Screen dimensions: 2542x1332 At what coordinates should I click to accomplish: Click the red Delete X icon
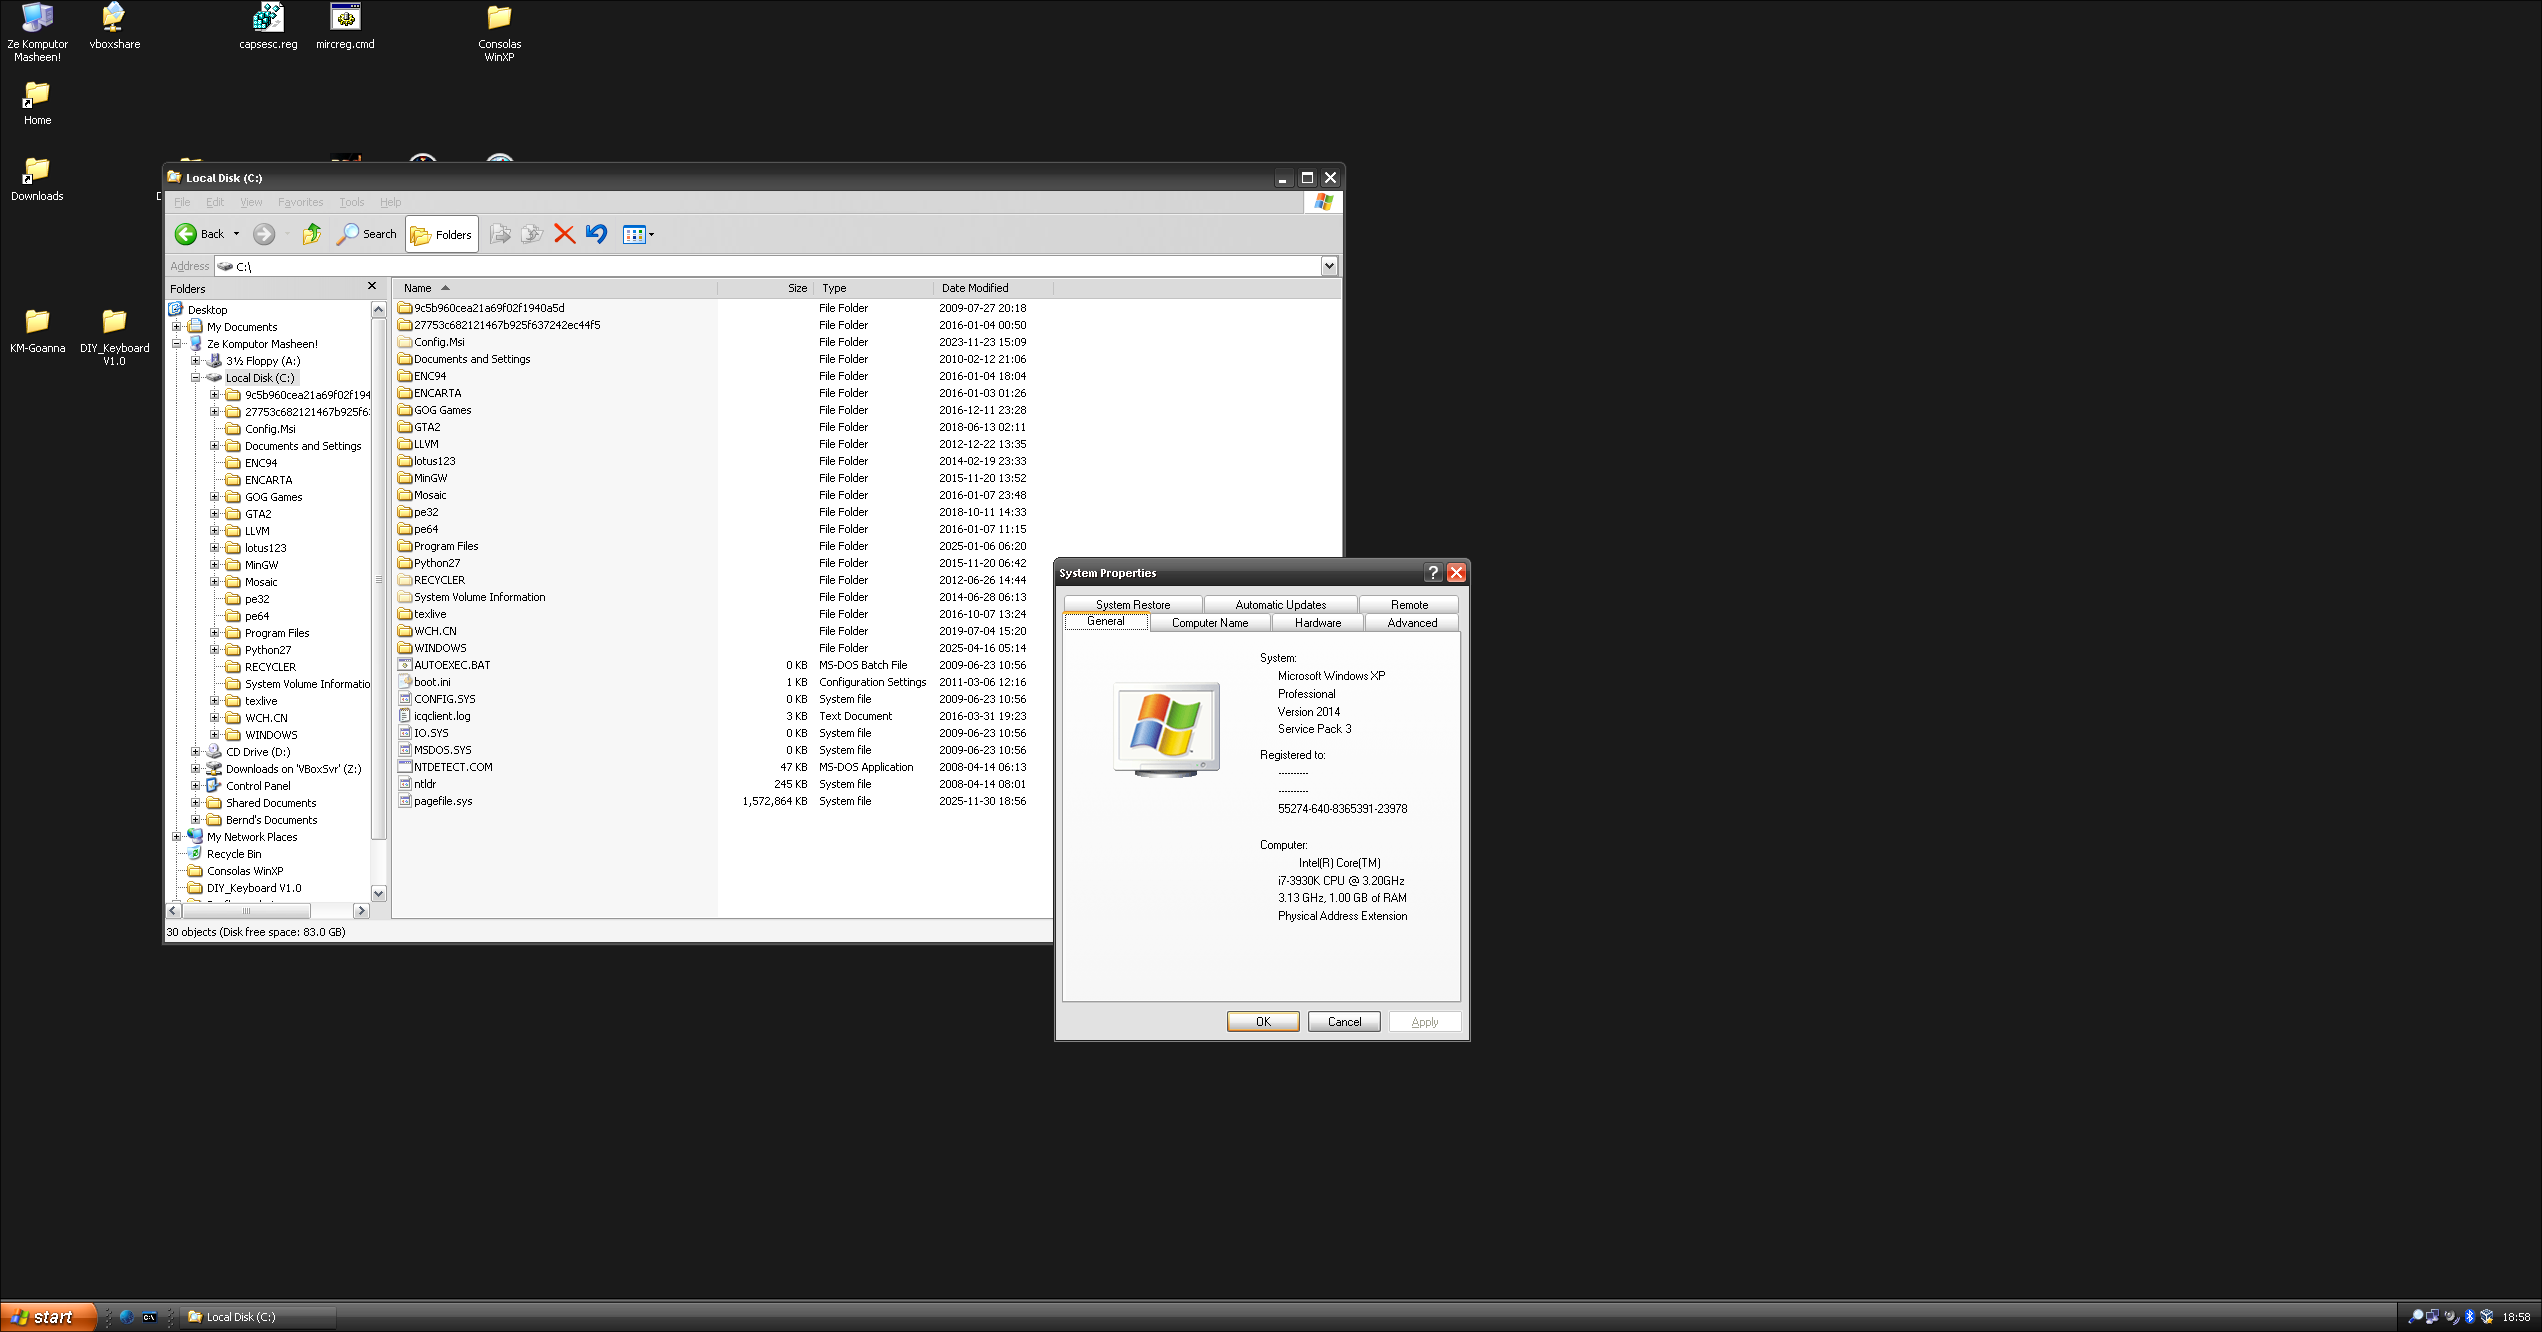564,234
